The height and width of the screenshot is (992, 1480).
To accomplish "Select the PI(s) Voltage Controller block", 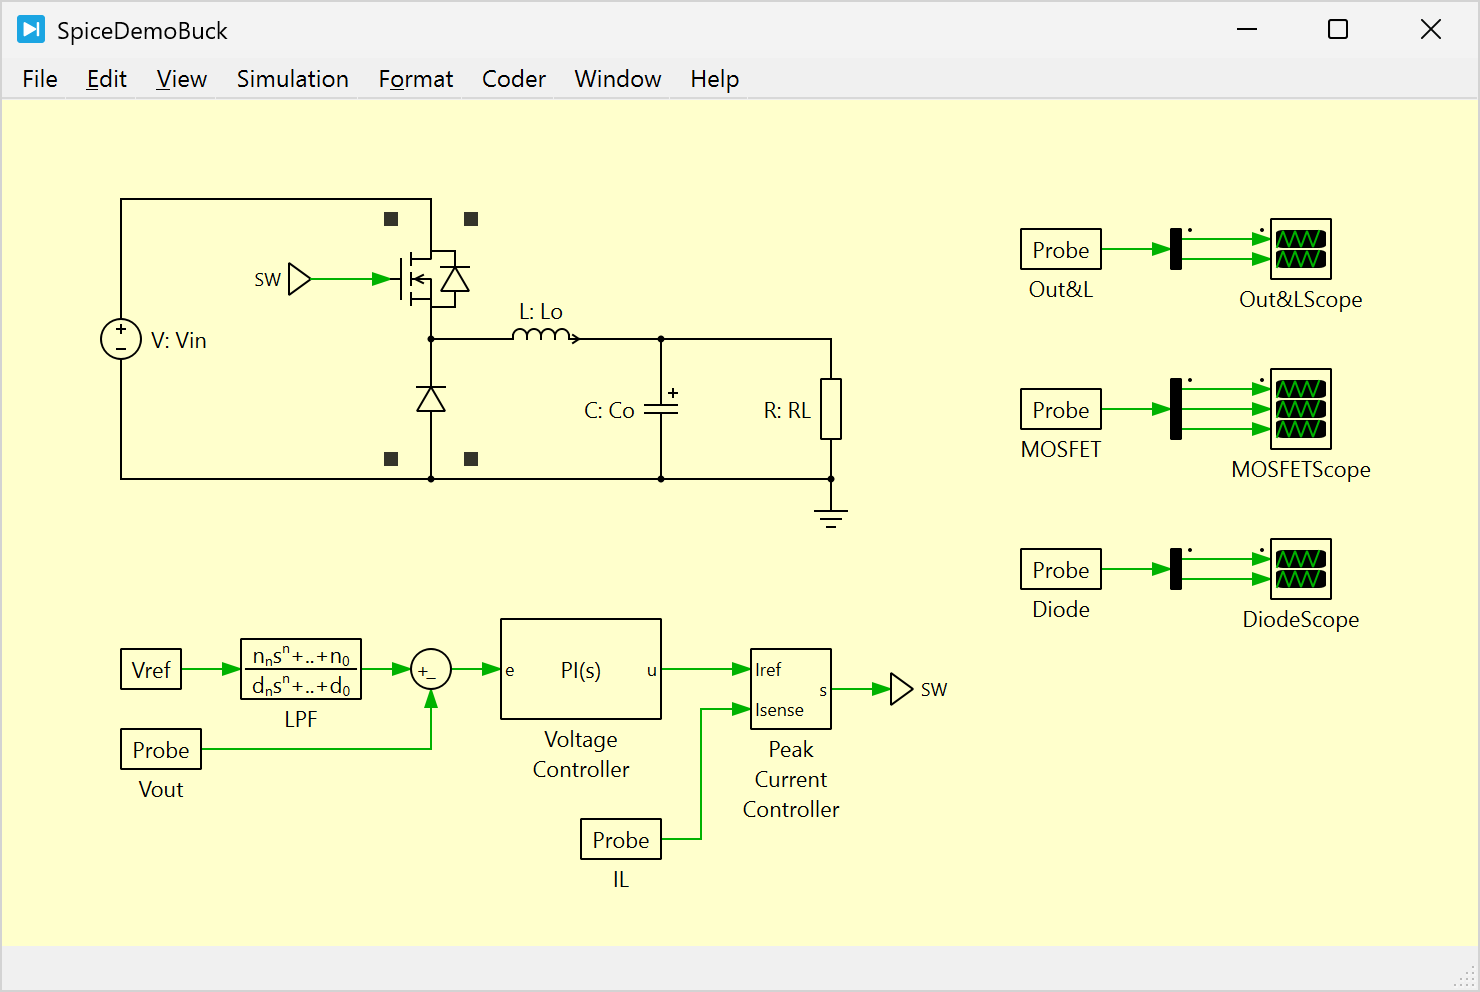I will pos(580,669).
